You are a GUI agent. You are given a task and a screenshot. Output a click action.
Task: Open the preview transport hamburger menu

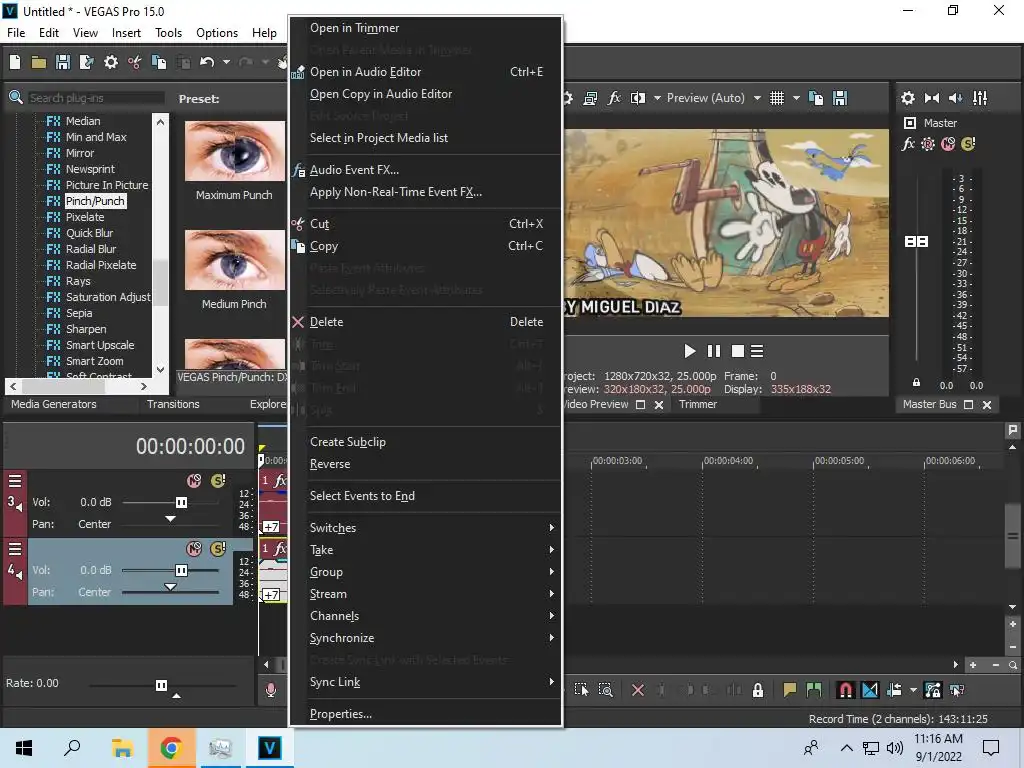pos(757,351)
